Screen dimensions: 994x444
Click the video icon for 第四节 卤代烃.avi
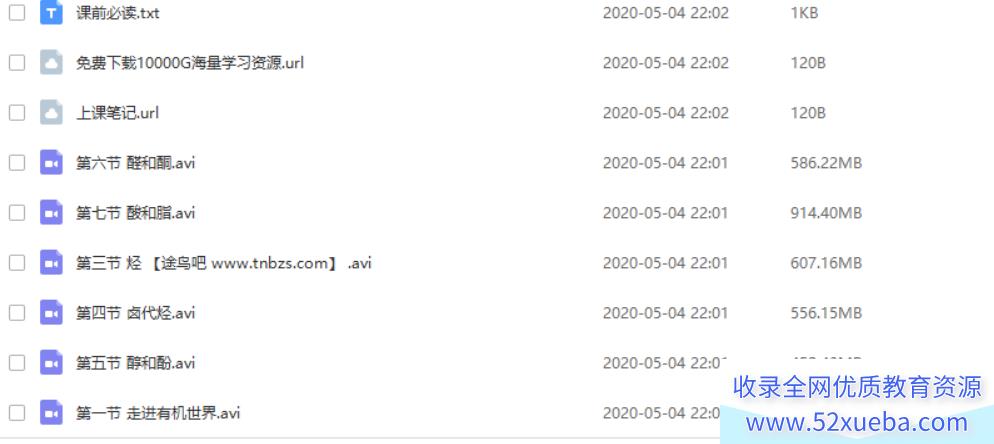51,313
